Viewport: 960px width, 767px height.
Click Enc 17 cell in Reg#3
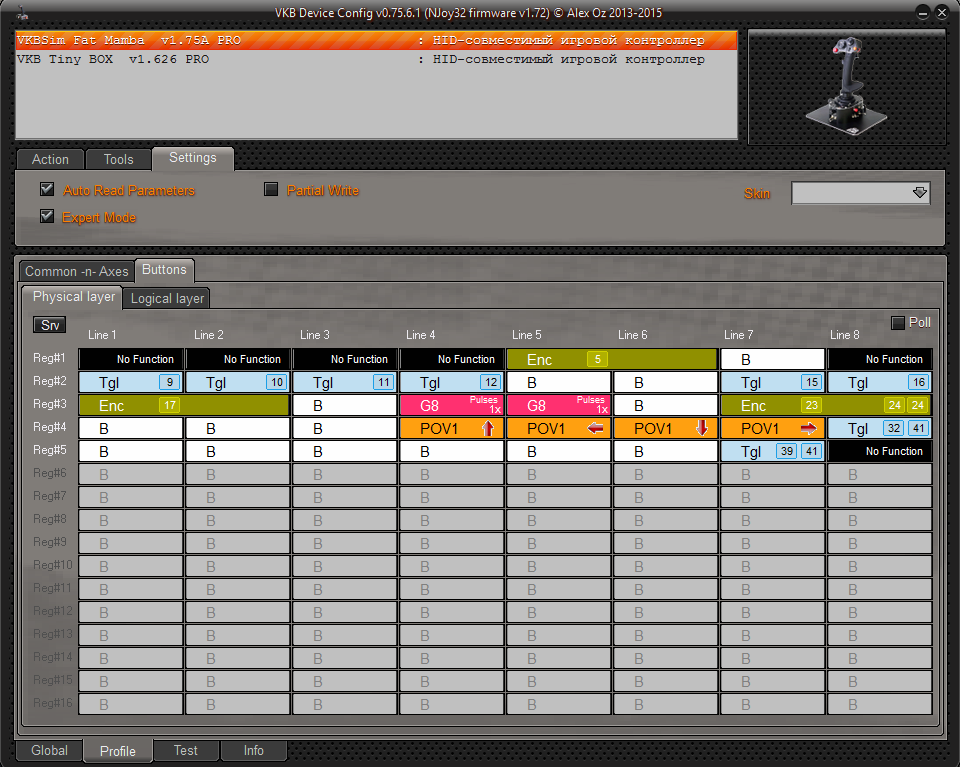coord(184,405)
